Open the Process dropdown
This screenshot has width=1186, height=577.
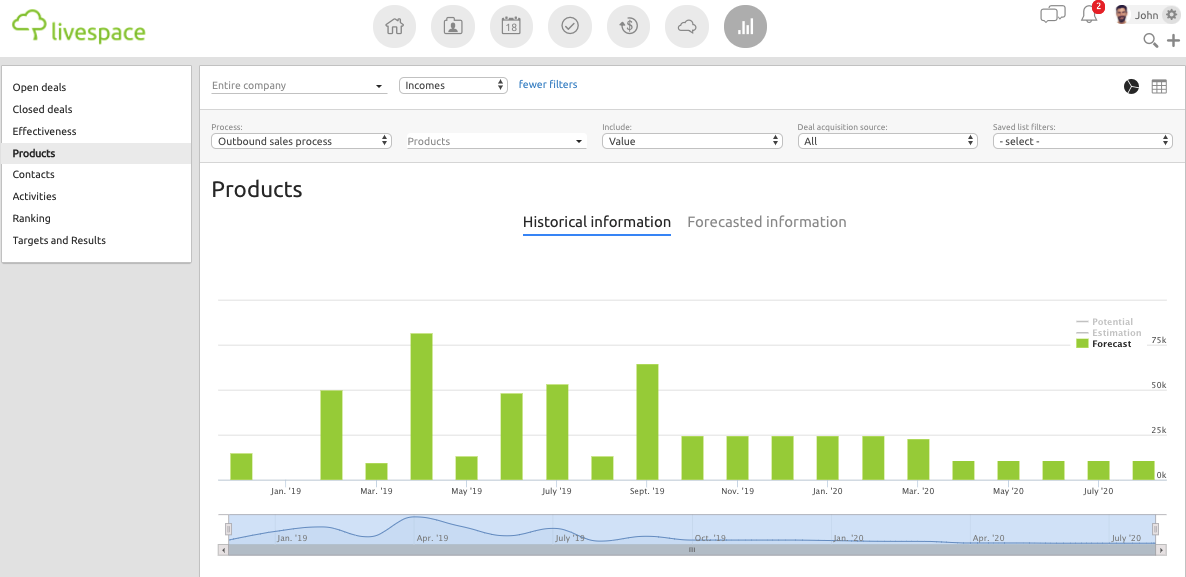click(301, 141)
